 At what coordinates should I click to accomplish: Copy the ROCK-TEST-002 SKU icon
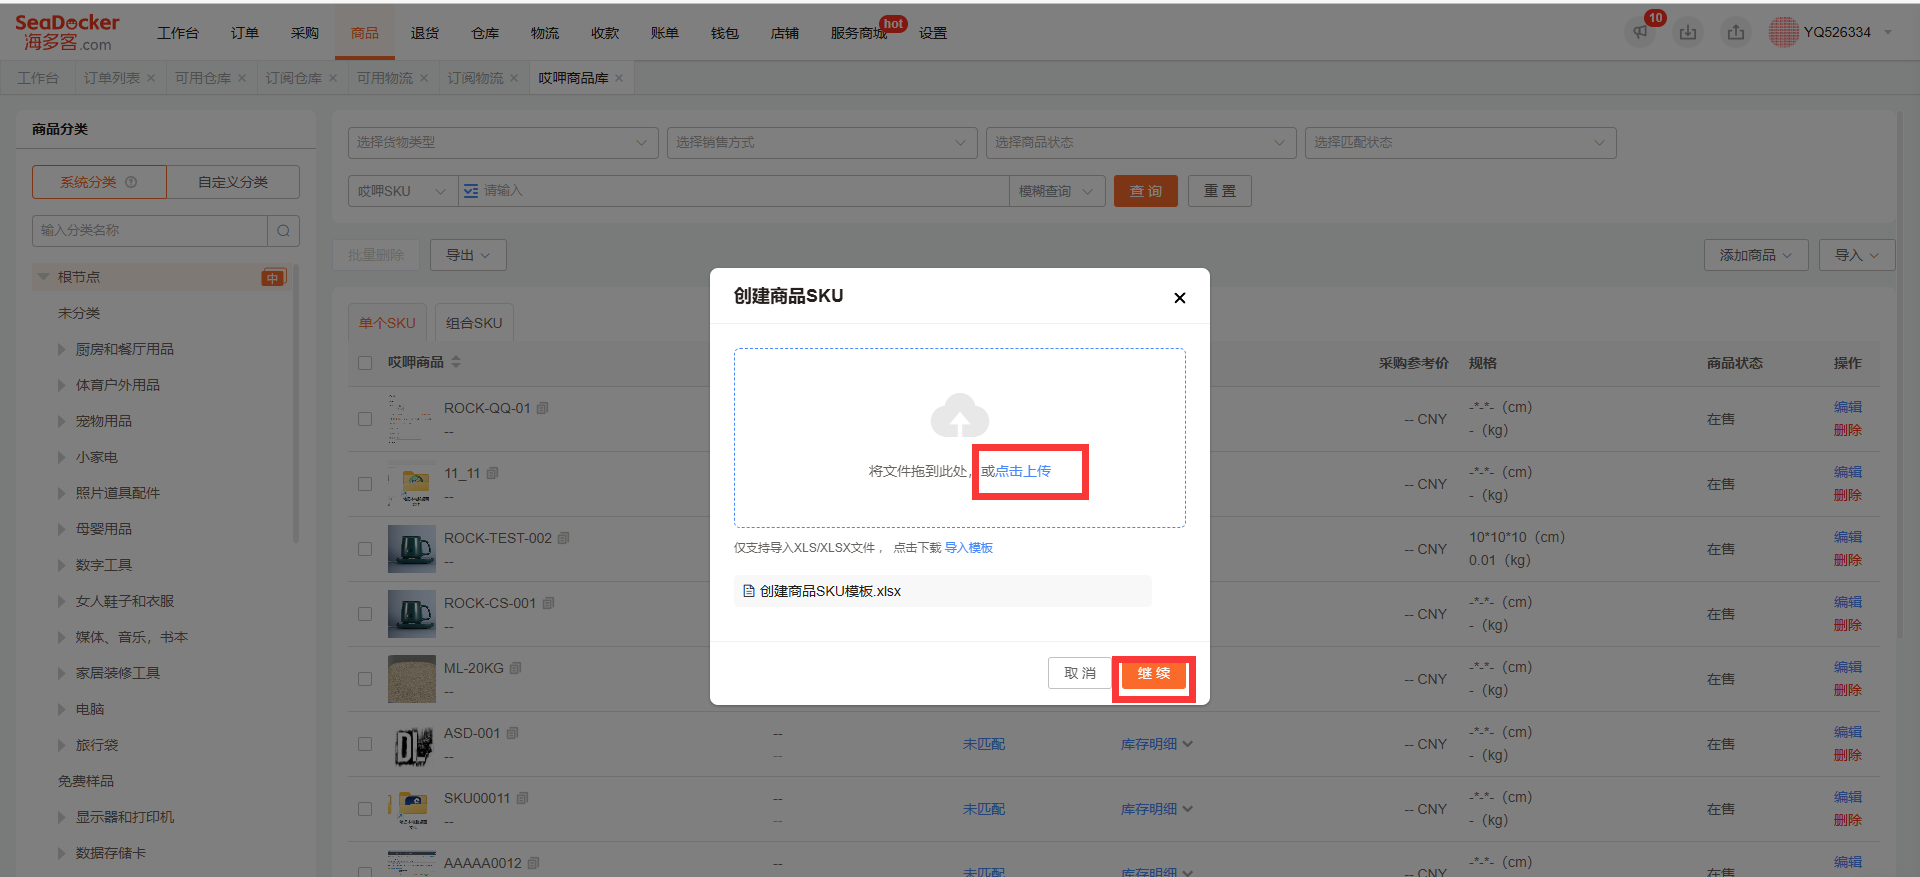pyautogui.click(x=563, y=538)
